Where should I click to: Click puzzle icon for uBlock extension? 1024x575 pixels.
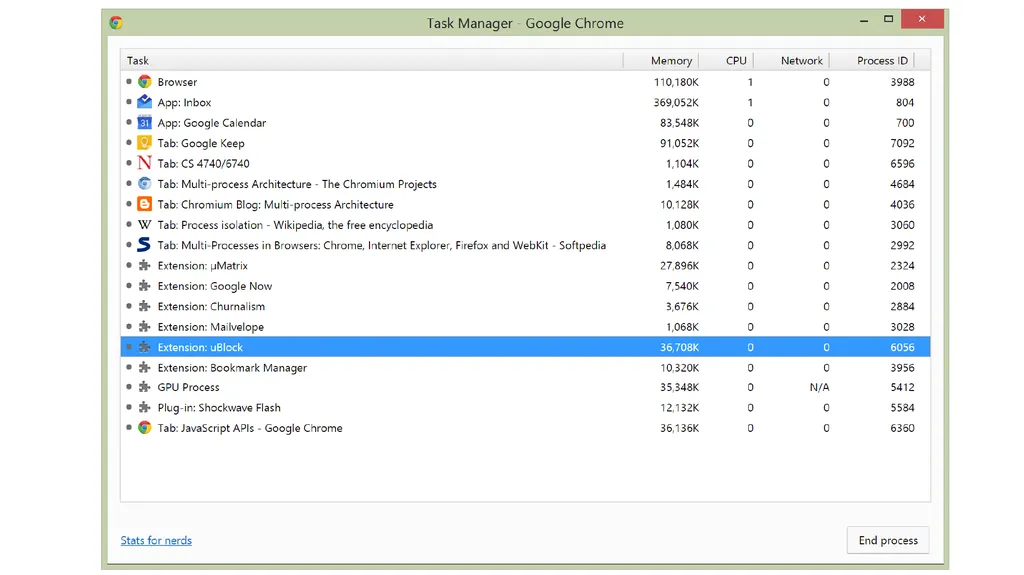coord(144,347)
